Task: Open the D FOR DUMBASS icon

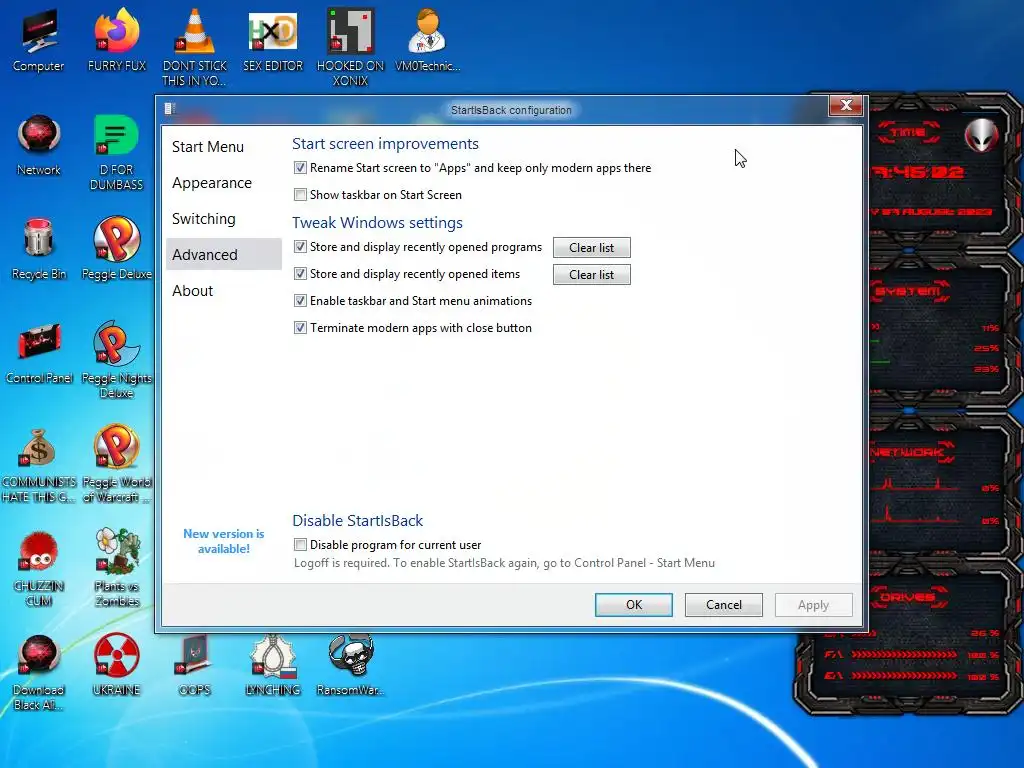Action: pyautogui.click(x=116, y=152)
